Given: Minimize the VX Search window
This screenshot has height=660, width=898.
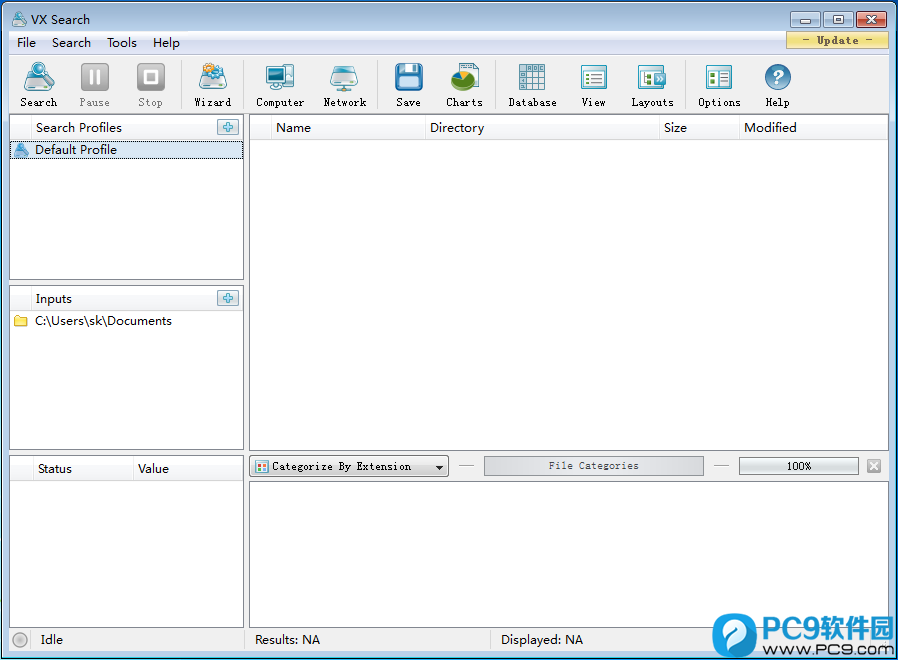Looking at the screenshot, I should click(805, 20).
